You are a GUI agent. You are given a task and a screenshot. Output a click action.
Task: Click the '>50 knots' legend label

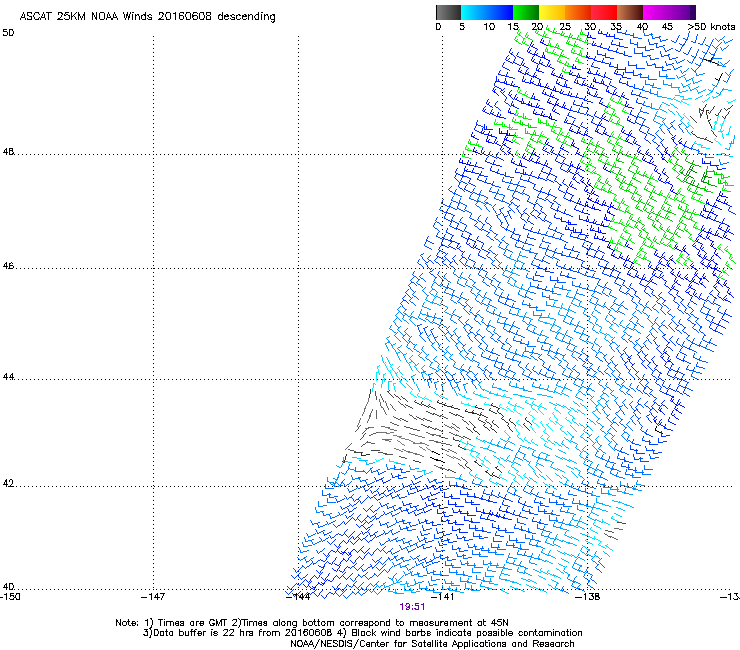click(x=711, y=27)
